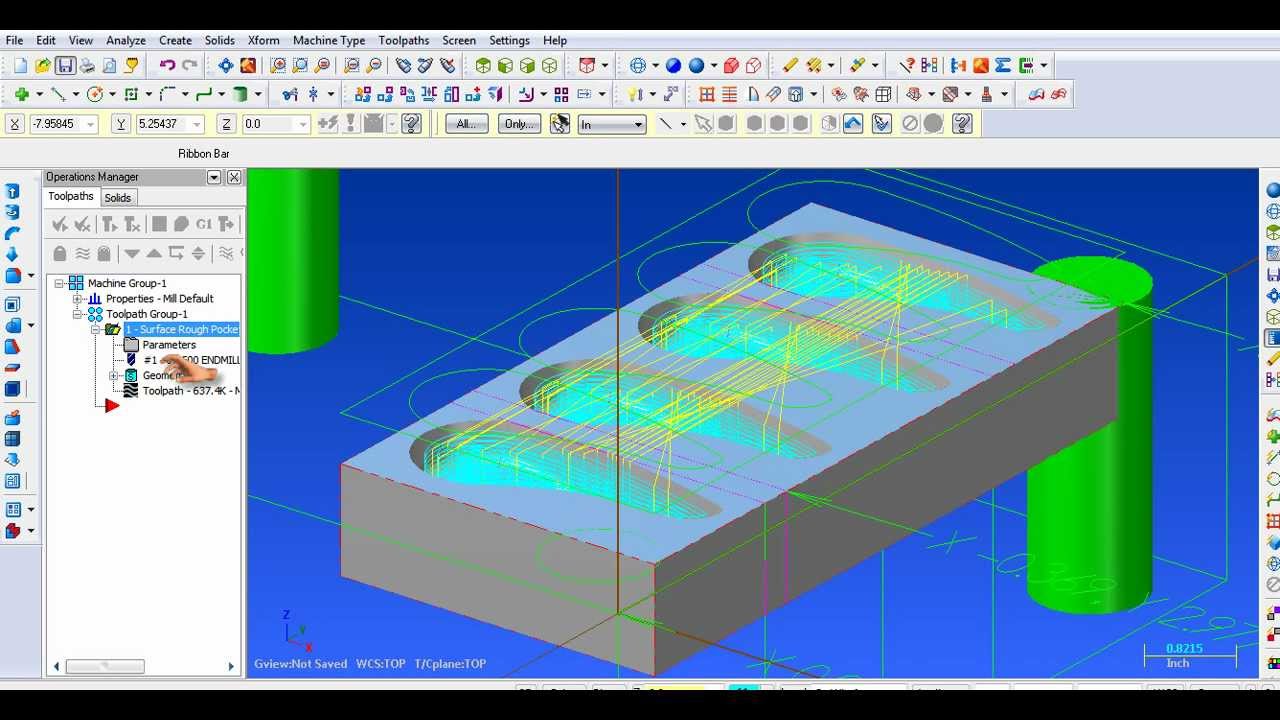Click the Y coordinate label button
Viewport: 1280px width, 720px height.
(x=121, y=124)
